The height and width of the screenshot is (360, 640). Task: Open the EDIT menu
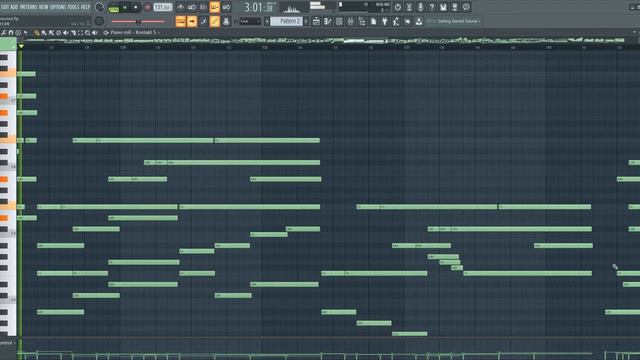click(x=5, y=7)
